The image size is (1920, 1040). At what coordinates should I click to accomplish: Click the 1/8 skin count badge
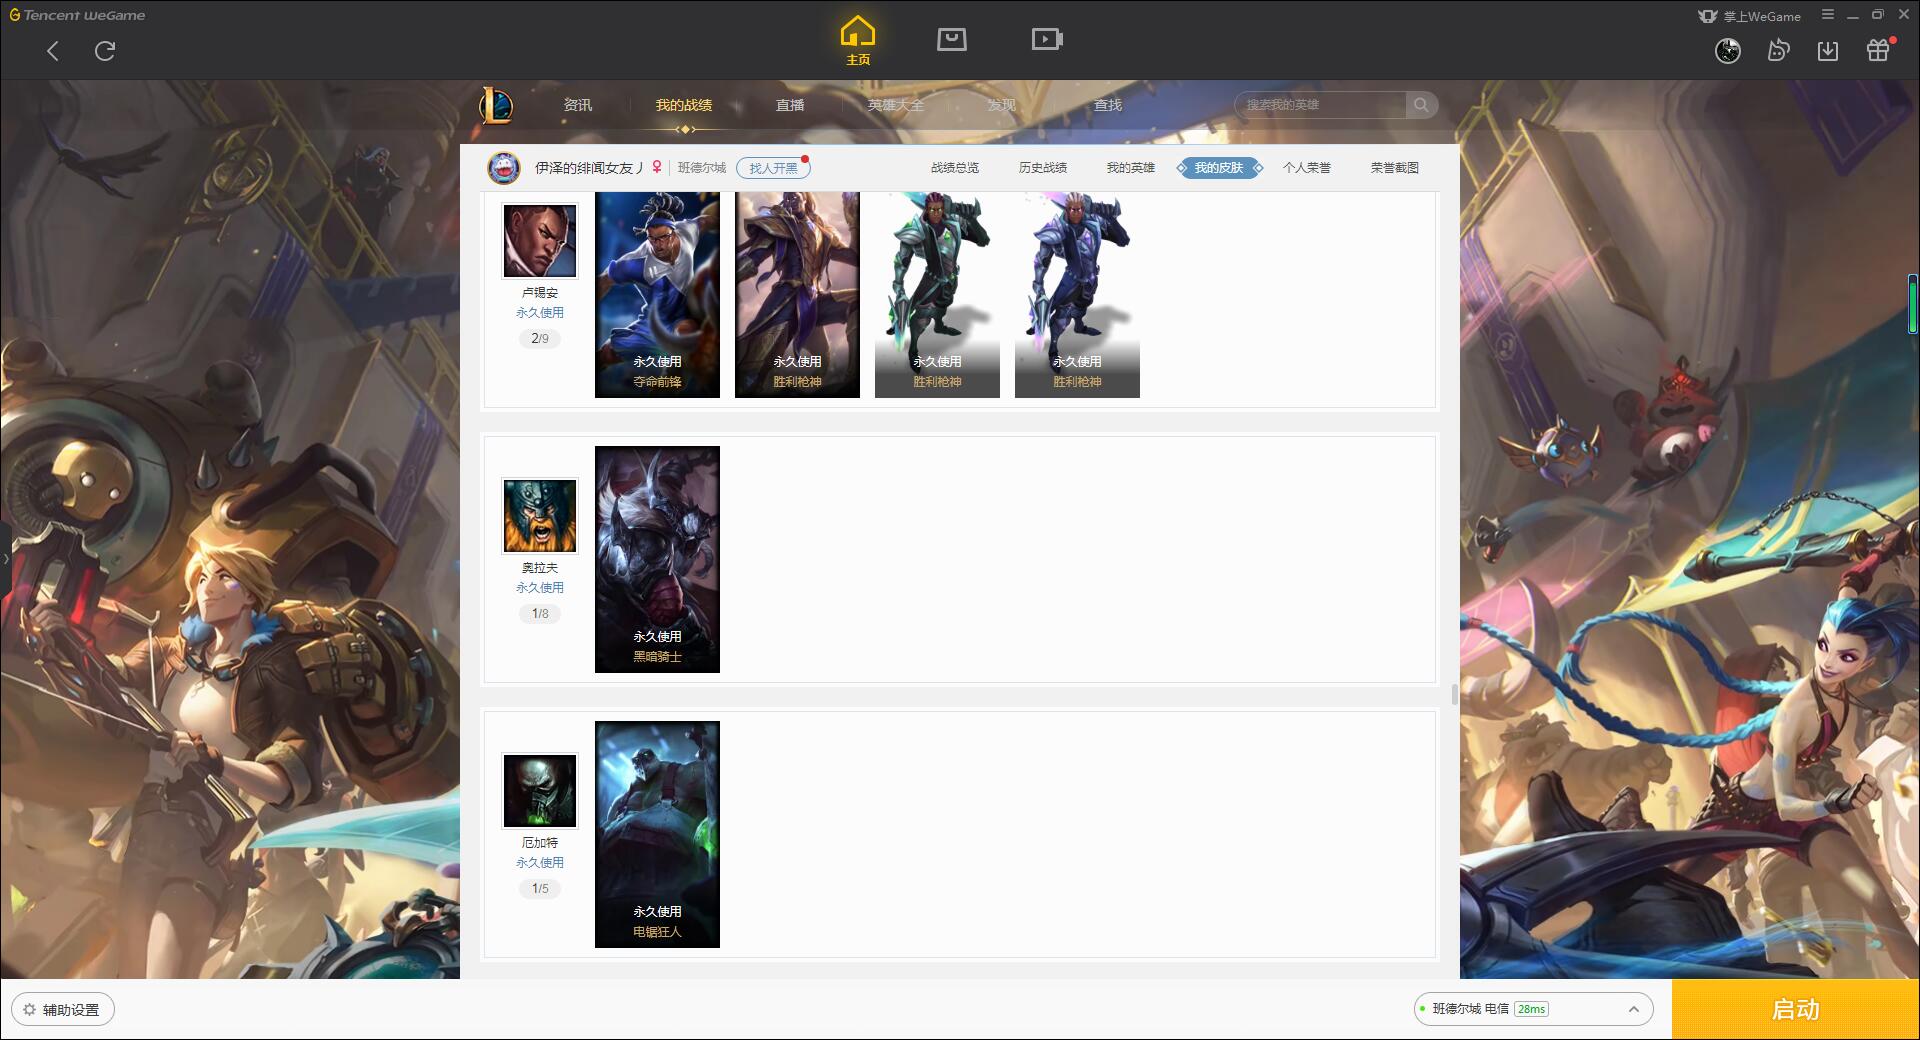coord(540,614)
